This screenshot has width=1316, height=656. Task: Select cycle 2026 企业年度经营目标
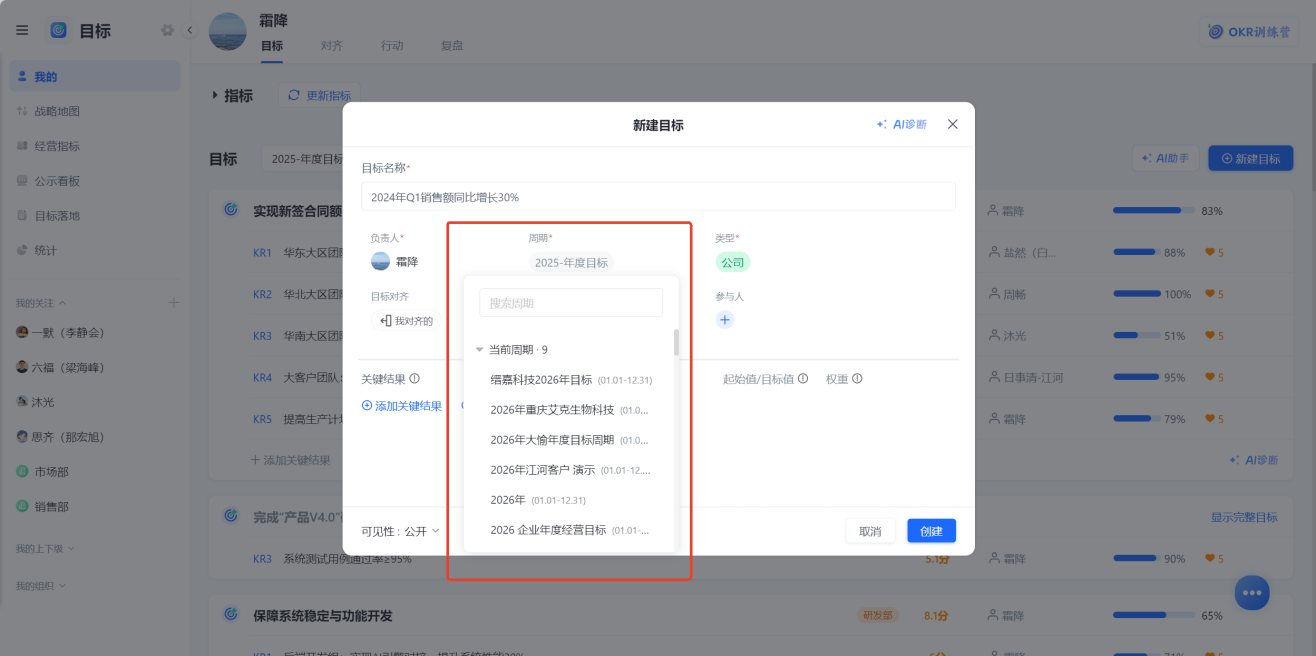click(x=571, y=530)
